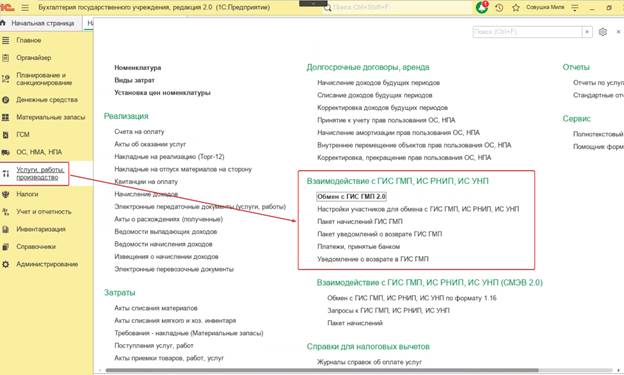This screenshot has width=624, height=375.
Task: Click the horizontal scrollbar at the bottom
Action: [322, 370]
